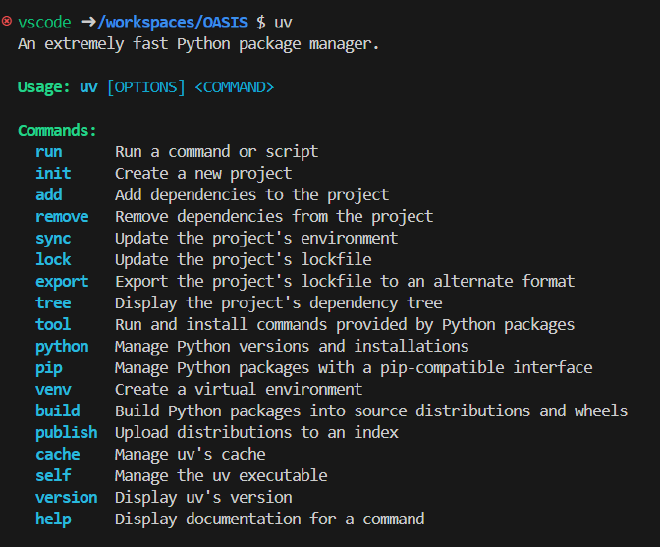Click the typed 'uv' command after the prompt

tap(283, 23)
